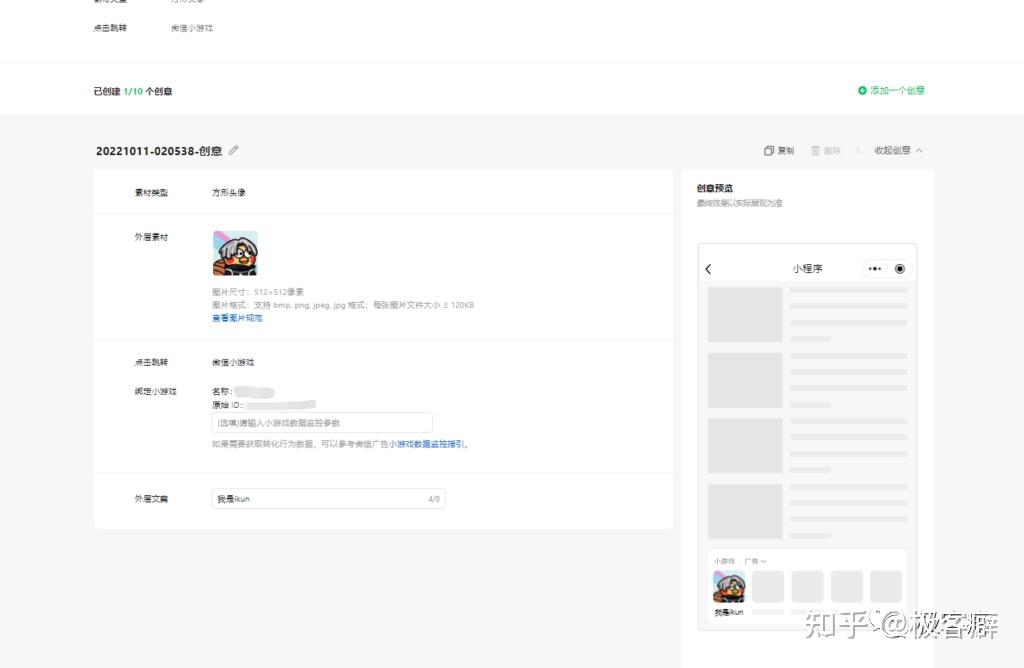
Task: Click the 4/8 character counter
Action: pyautogui.click(x=434, y=499)
